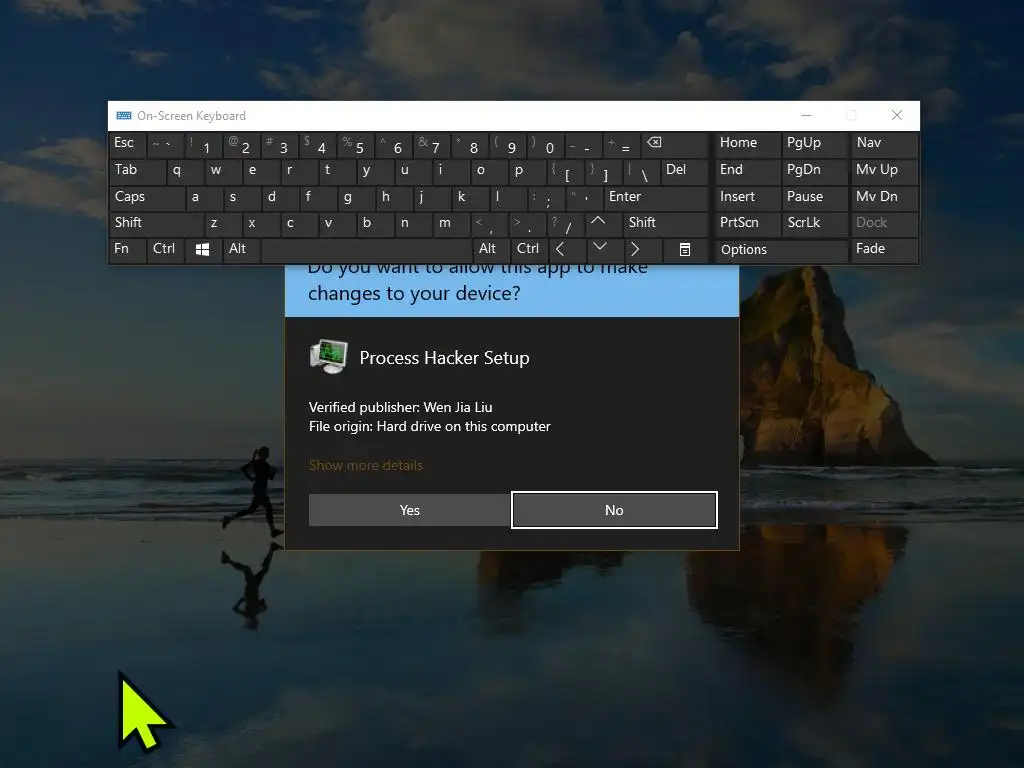
Task: Toggle the Caps lock key
Action: pos(147,197)
